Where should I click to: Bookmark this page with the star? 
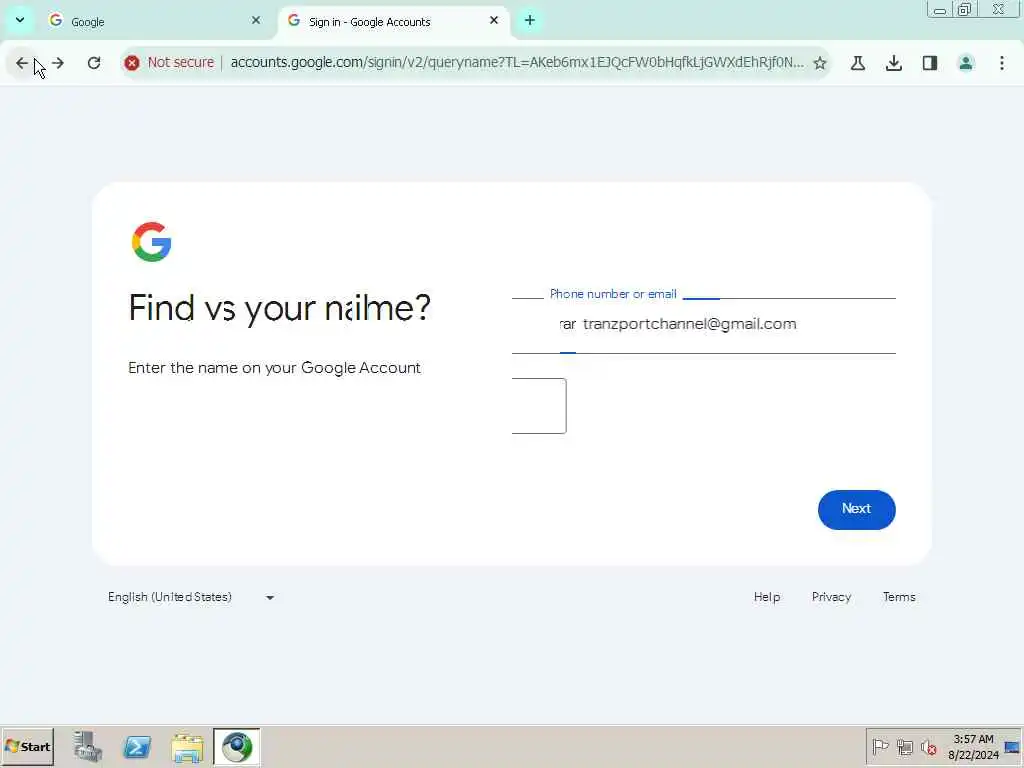click(820, 63)
